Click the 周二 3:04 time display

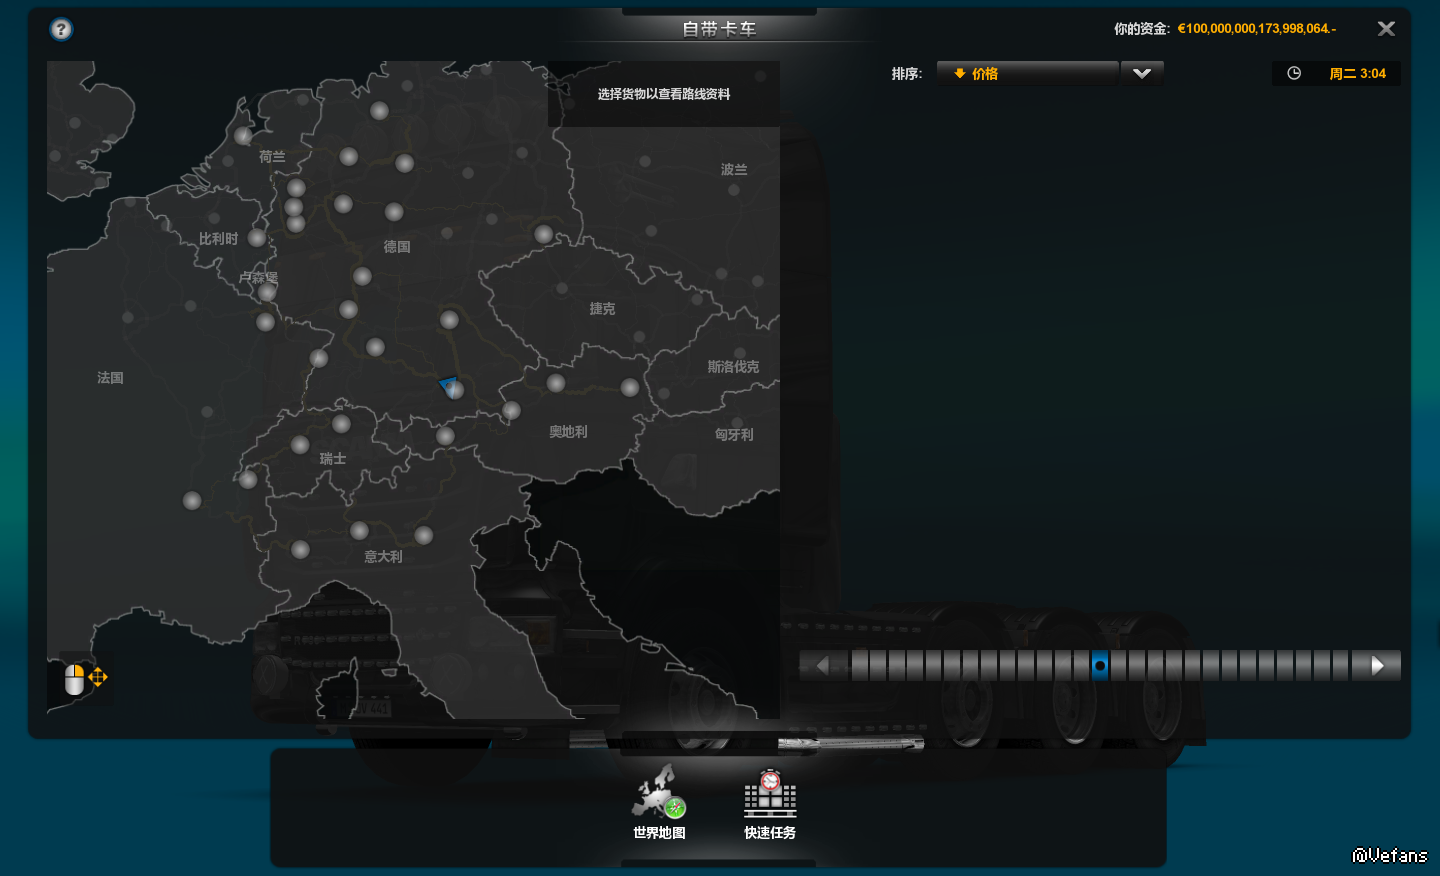click(x=1357, y=73)
